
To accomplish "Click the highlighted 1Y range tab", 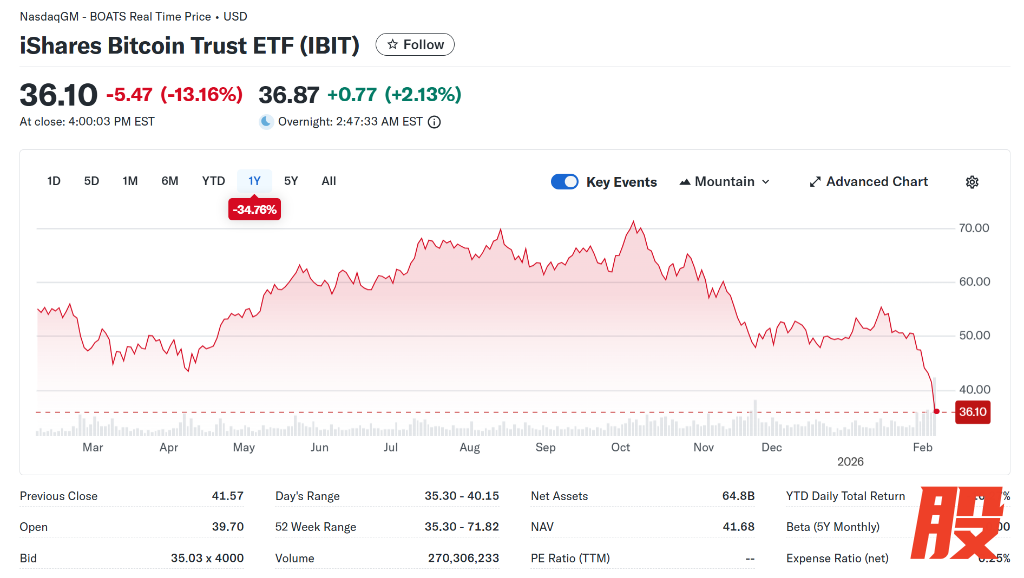I will [254, 181].
